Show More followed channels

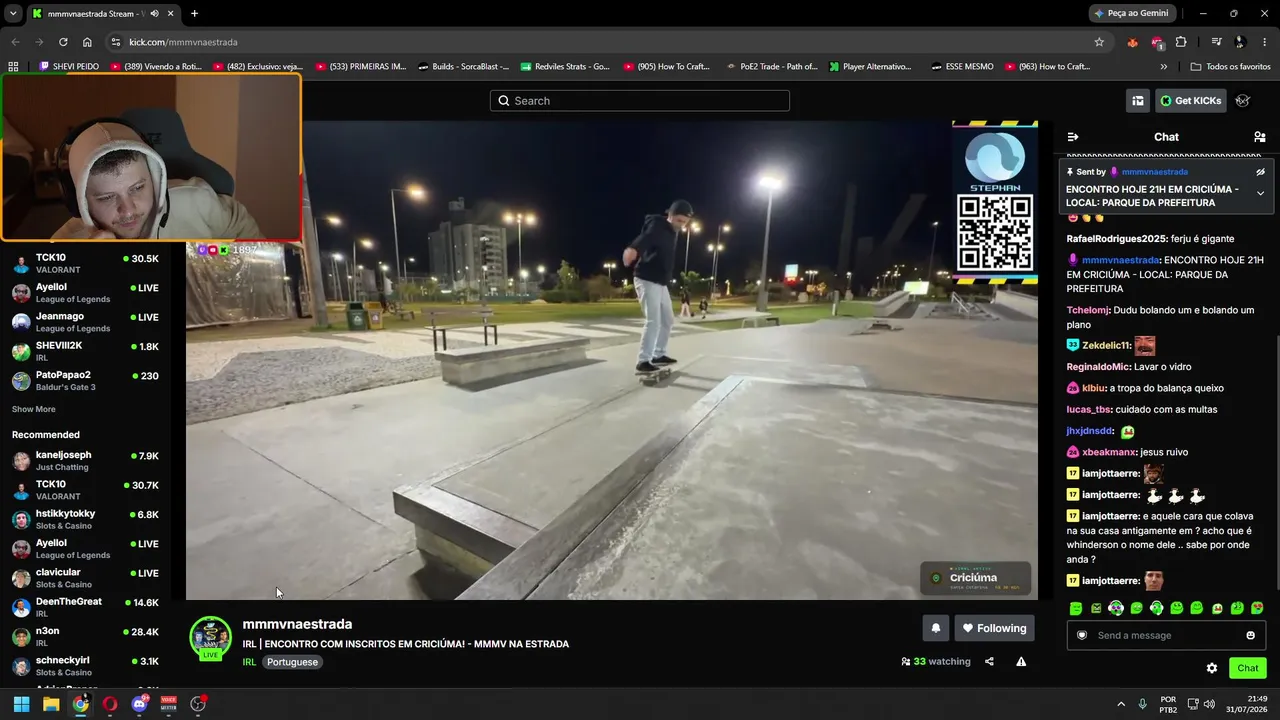(x=34, y=409)
